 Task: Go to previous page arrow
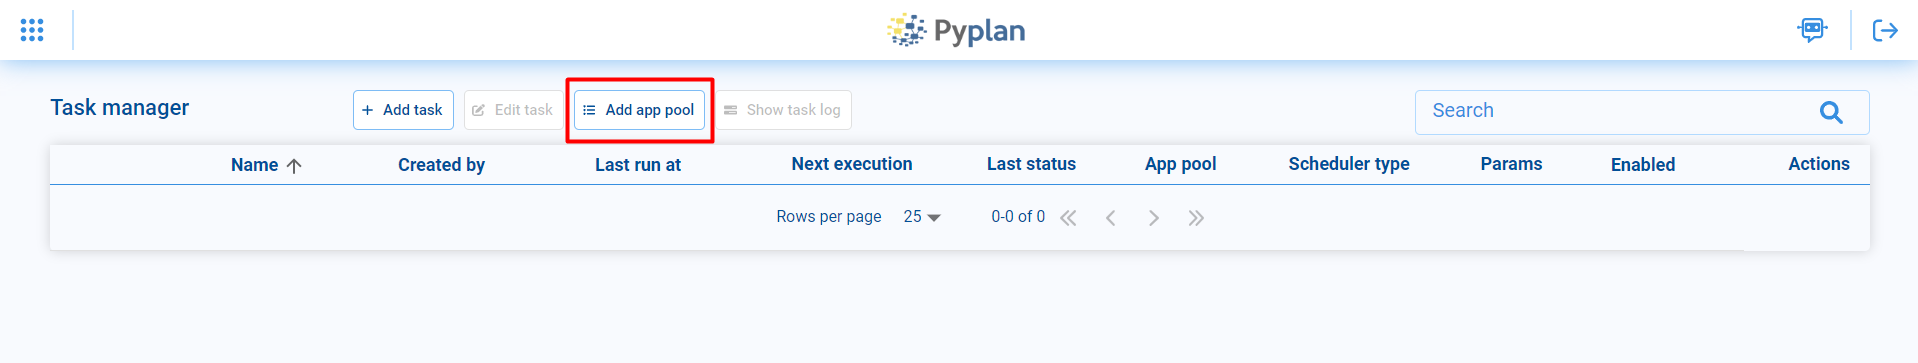pos(1111,218)
